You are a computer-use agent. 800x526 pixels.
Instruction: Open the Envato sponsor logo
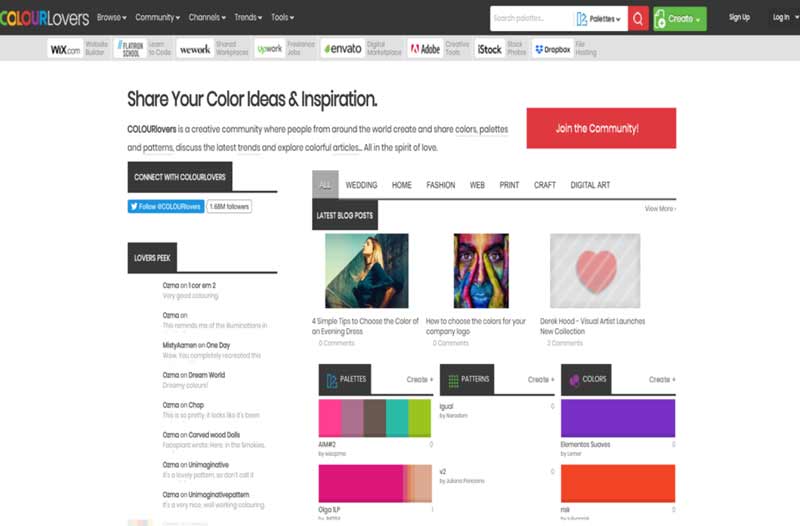coord(343,49)
